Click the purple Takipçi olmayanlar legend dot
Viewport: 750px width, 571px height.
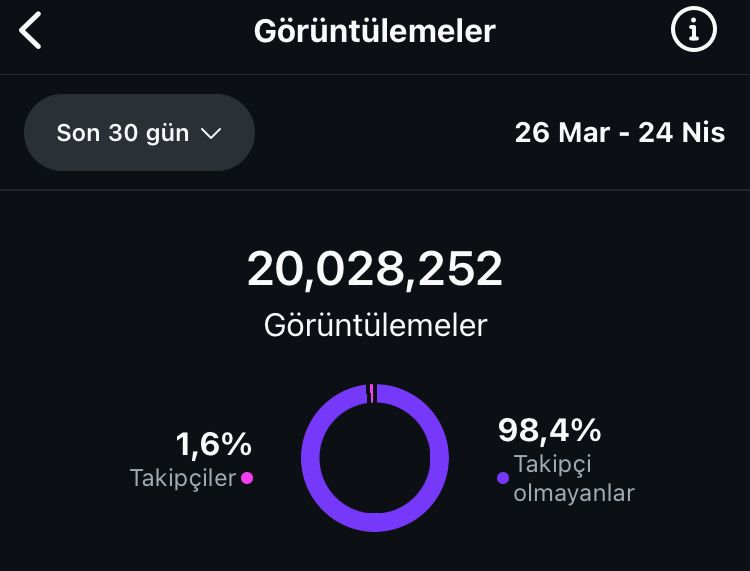pos(503,478)
